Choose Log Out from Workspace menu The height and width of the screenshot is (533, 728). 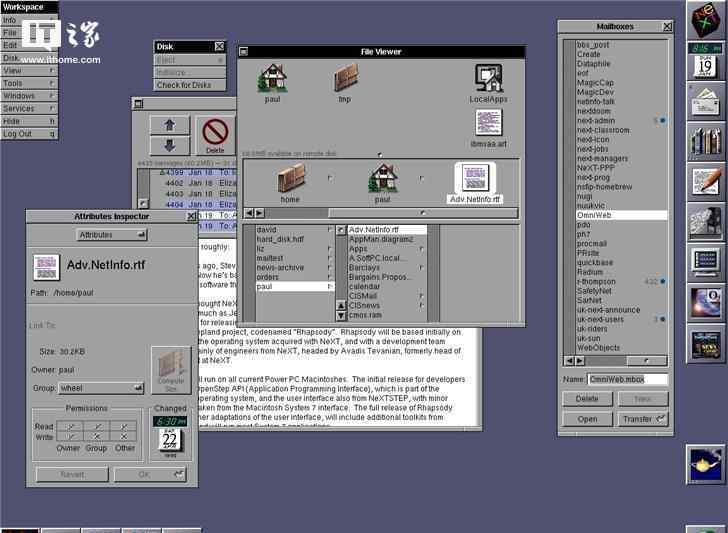click(x=29, y=134)
